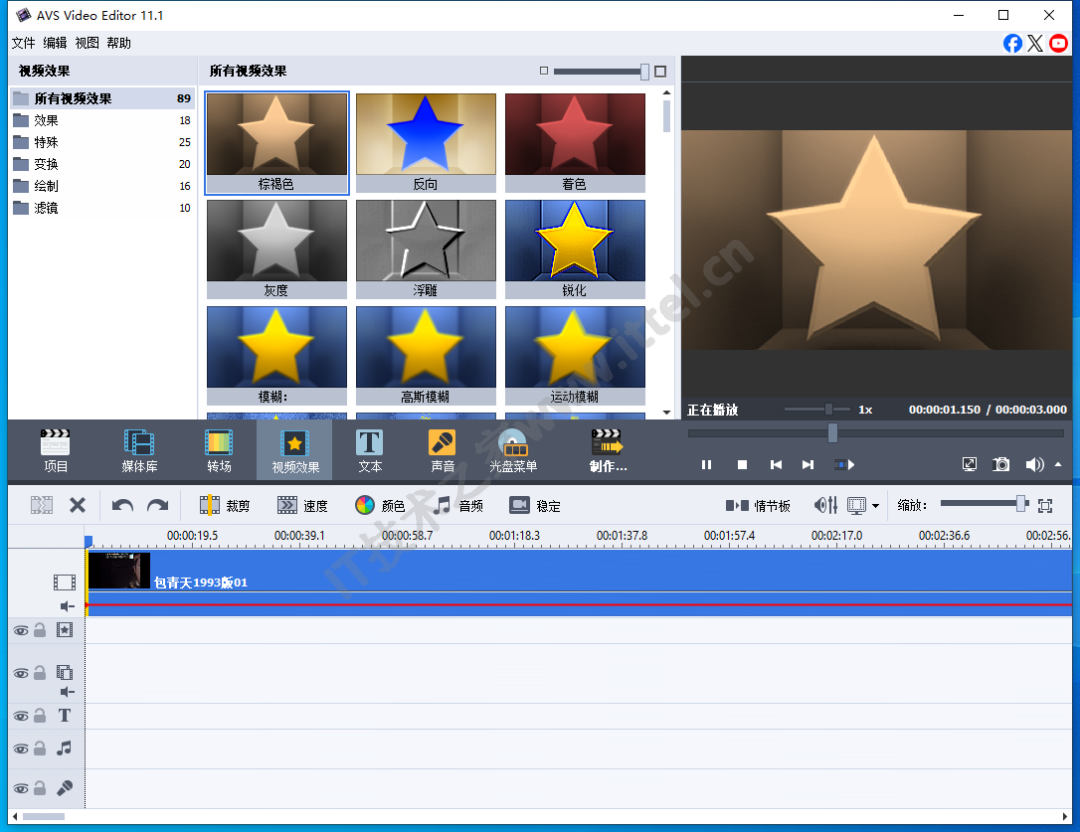
Task: Stop the preview playback
Action: [x=742, y=465]
